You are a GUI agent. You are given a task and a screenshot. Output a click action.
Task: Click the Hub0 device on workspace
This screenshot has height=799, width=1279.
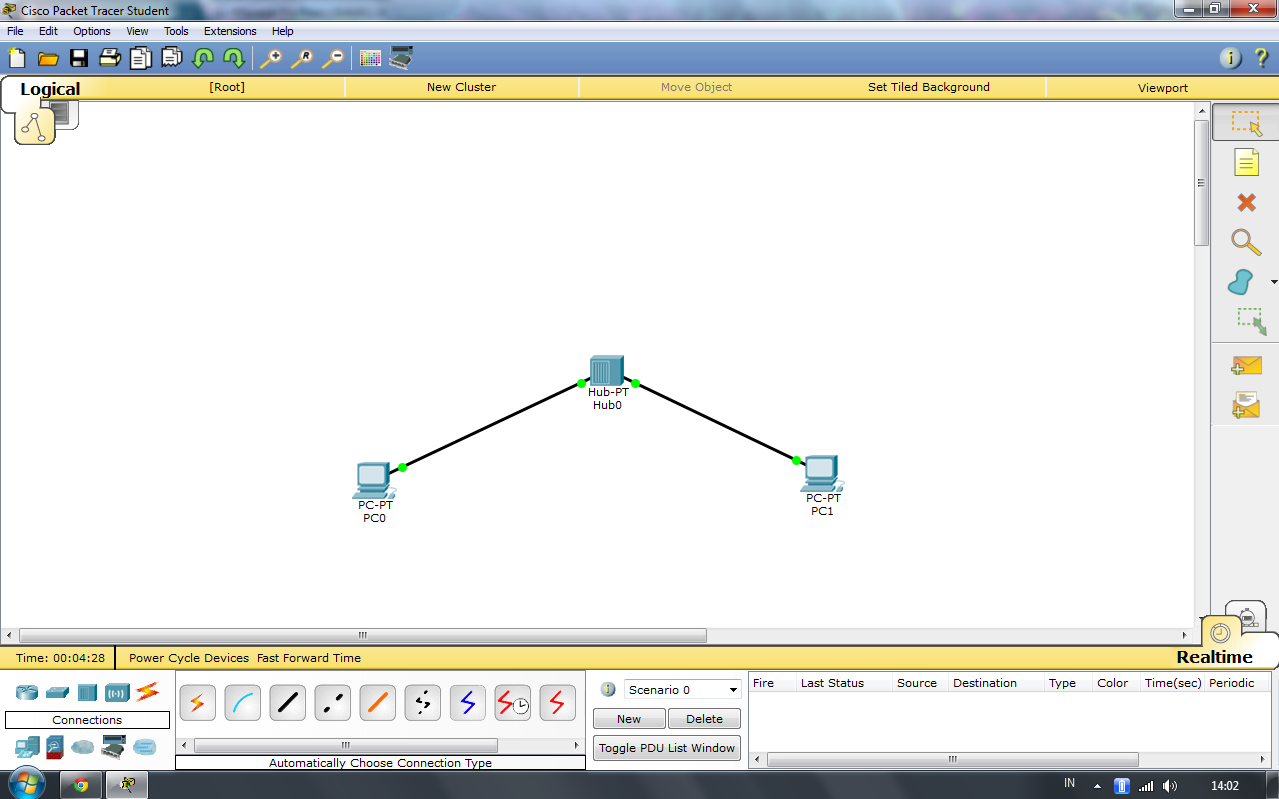(607, 371)
